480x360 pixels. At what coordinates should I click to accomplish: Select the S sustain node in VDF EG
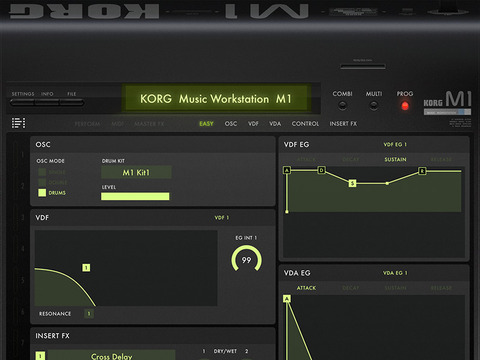(352, 183)
